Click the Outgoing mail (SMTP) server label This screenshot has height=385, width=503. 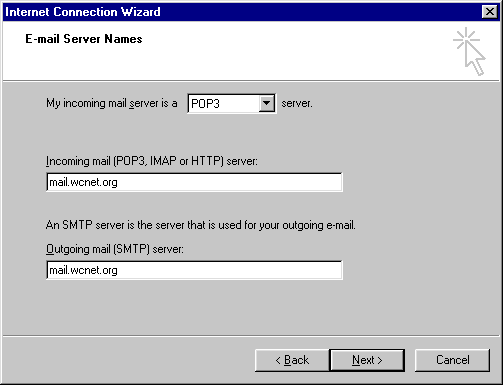point(115,249)
